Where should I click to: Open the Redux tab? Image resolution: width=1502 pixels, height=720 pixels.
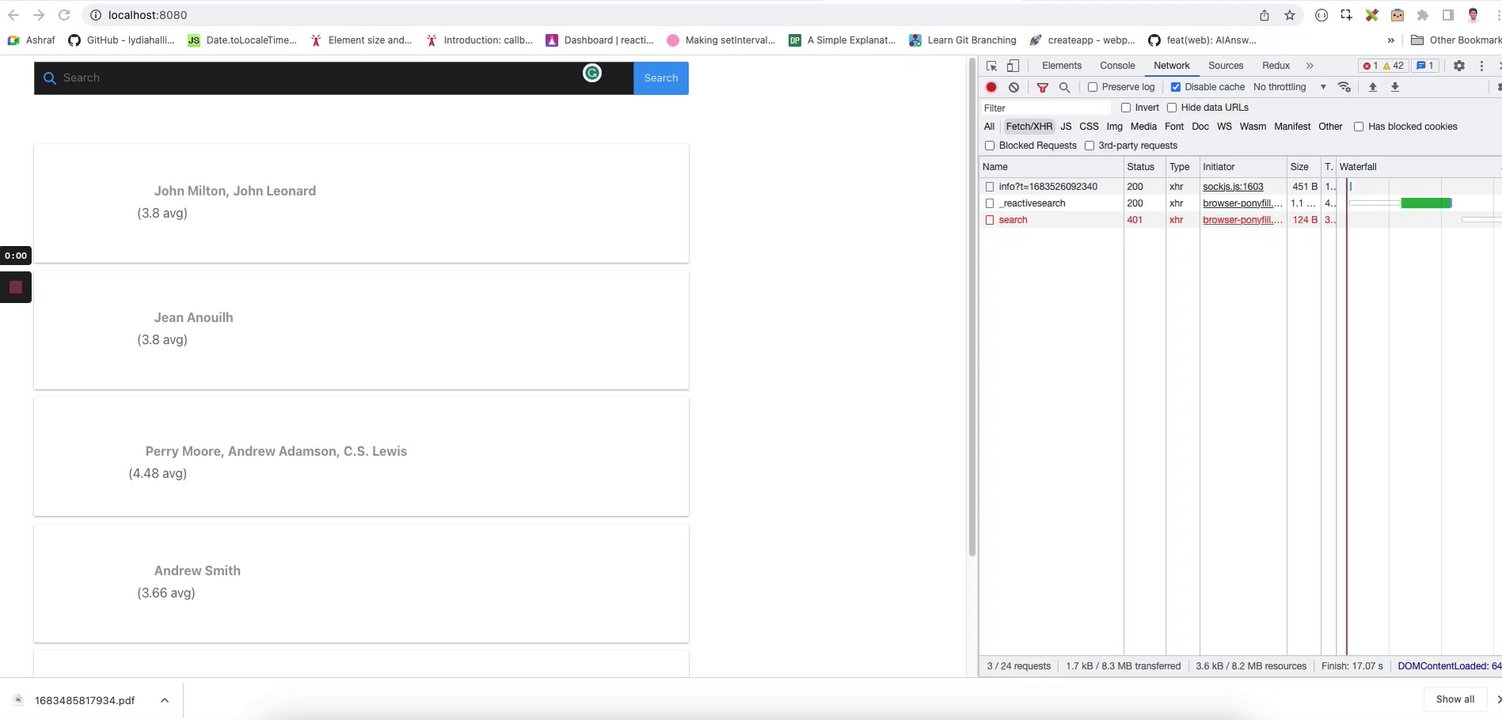pos(1276,66)
